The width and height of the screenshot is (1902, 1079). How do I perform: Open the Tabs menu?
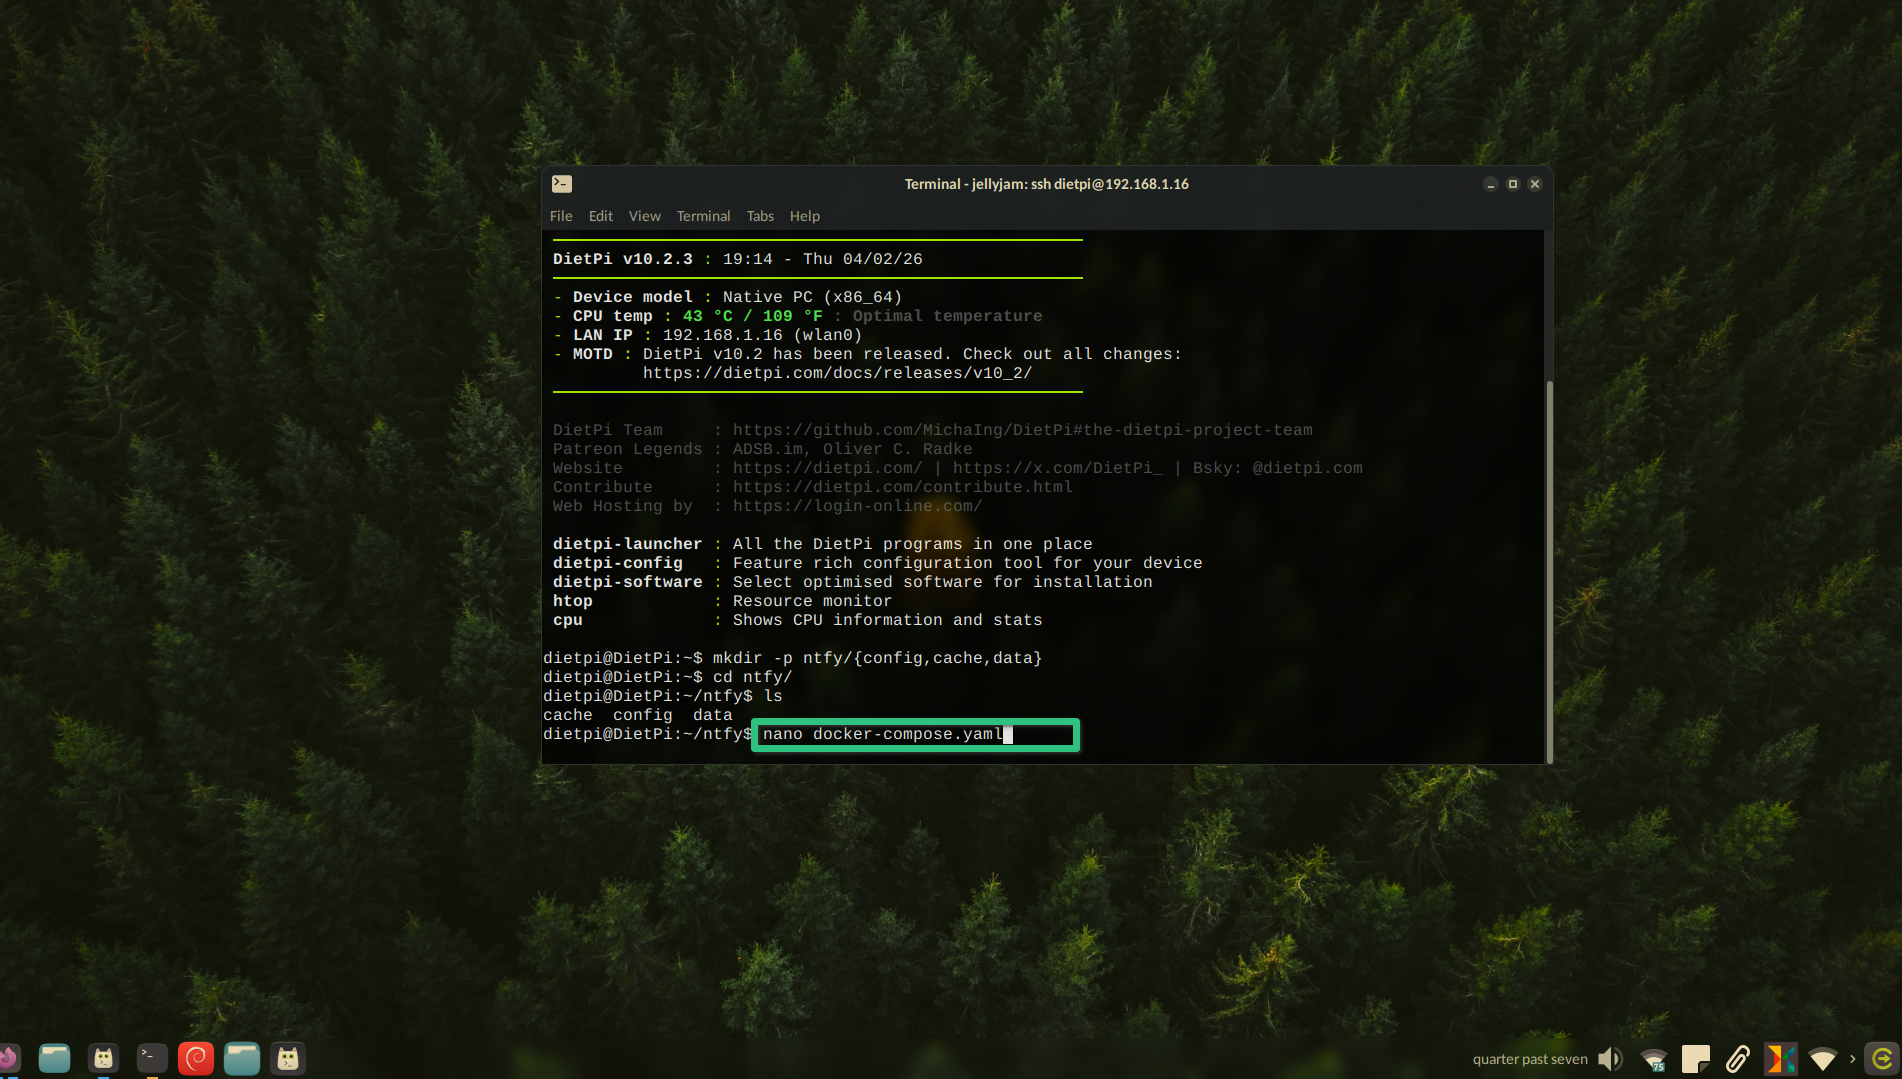(x=760, y=216)
